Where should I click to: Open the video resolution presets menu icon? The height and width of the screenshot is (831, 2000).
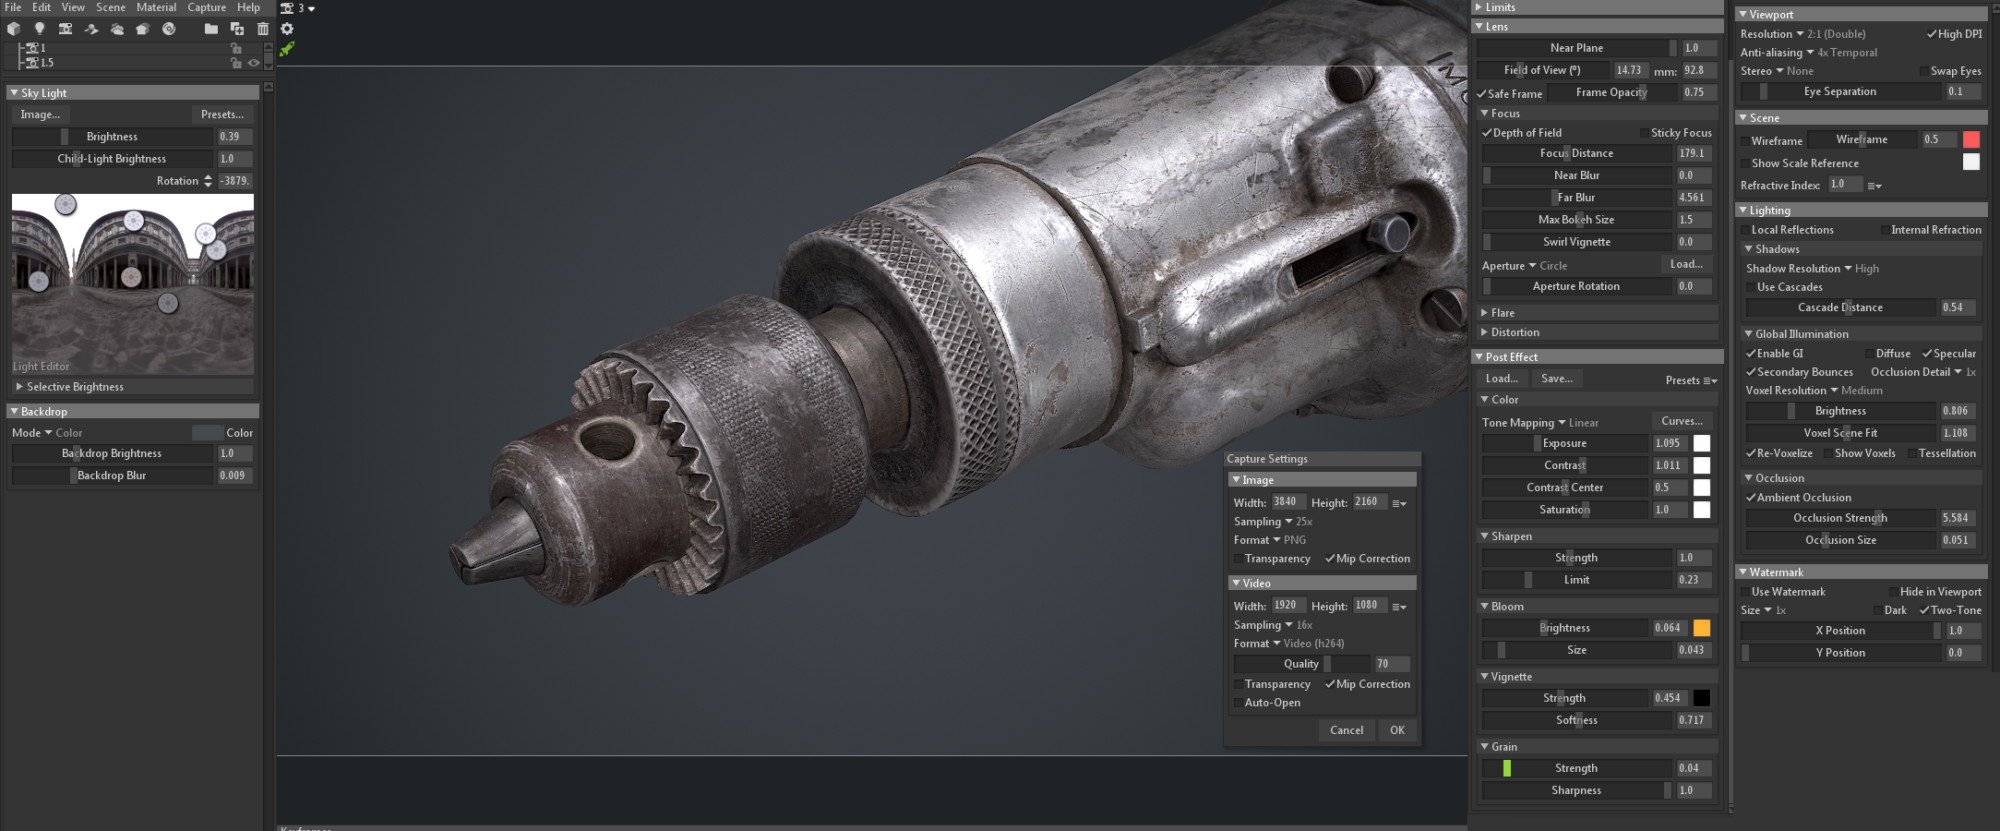coord(1399,607)
